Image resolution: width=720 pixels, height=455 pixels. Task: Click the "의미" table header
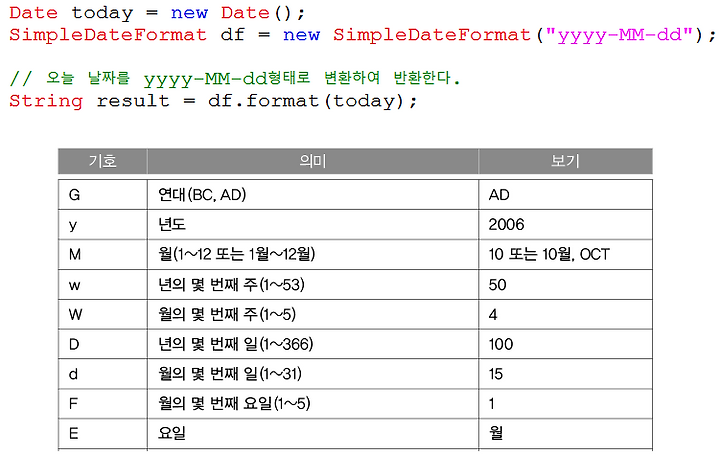[313, 161]
